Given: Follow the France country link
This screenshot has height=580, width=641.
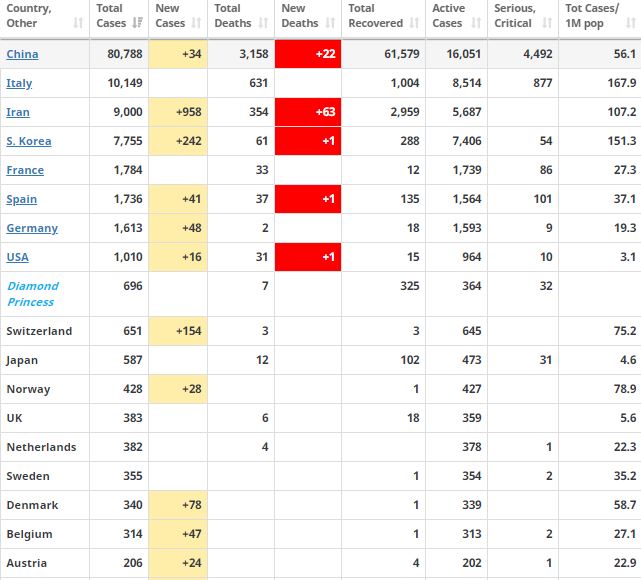Looking at the screenshot, I should (x=25, y=170).
